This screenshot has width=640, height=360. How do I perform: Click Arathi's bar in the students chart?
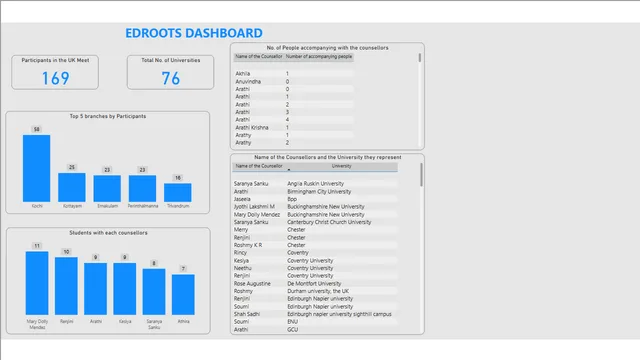(96, 289)
